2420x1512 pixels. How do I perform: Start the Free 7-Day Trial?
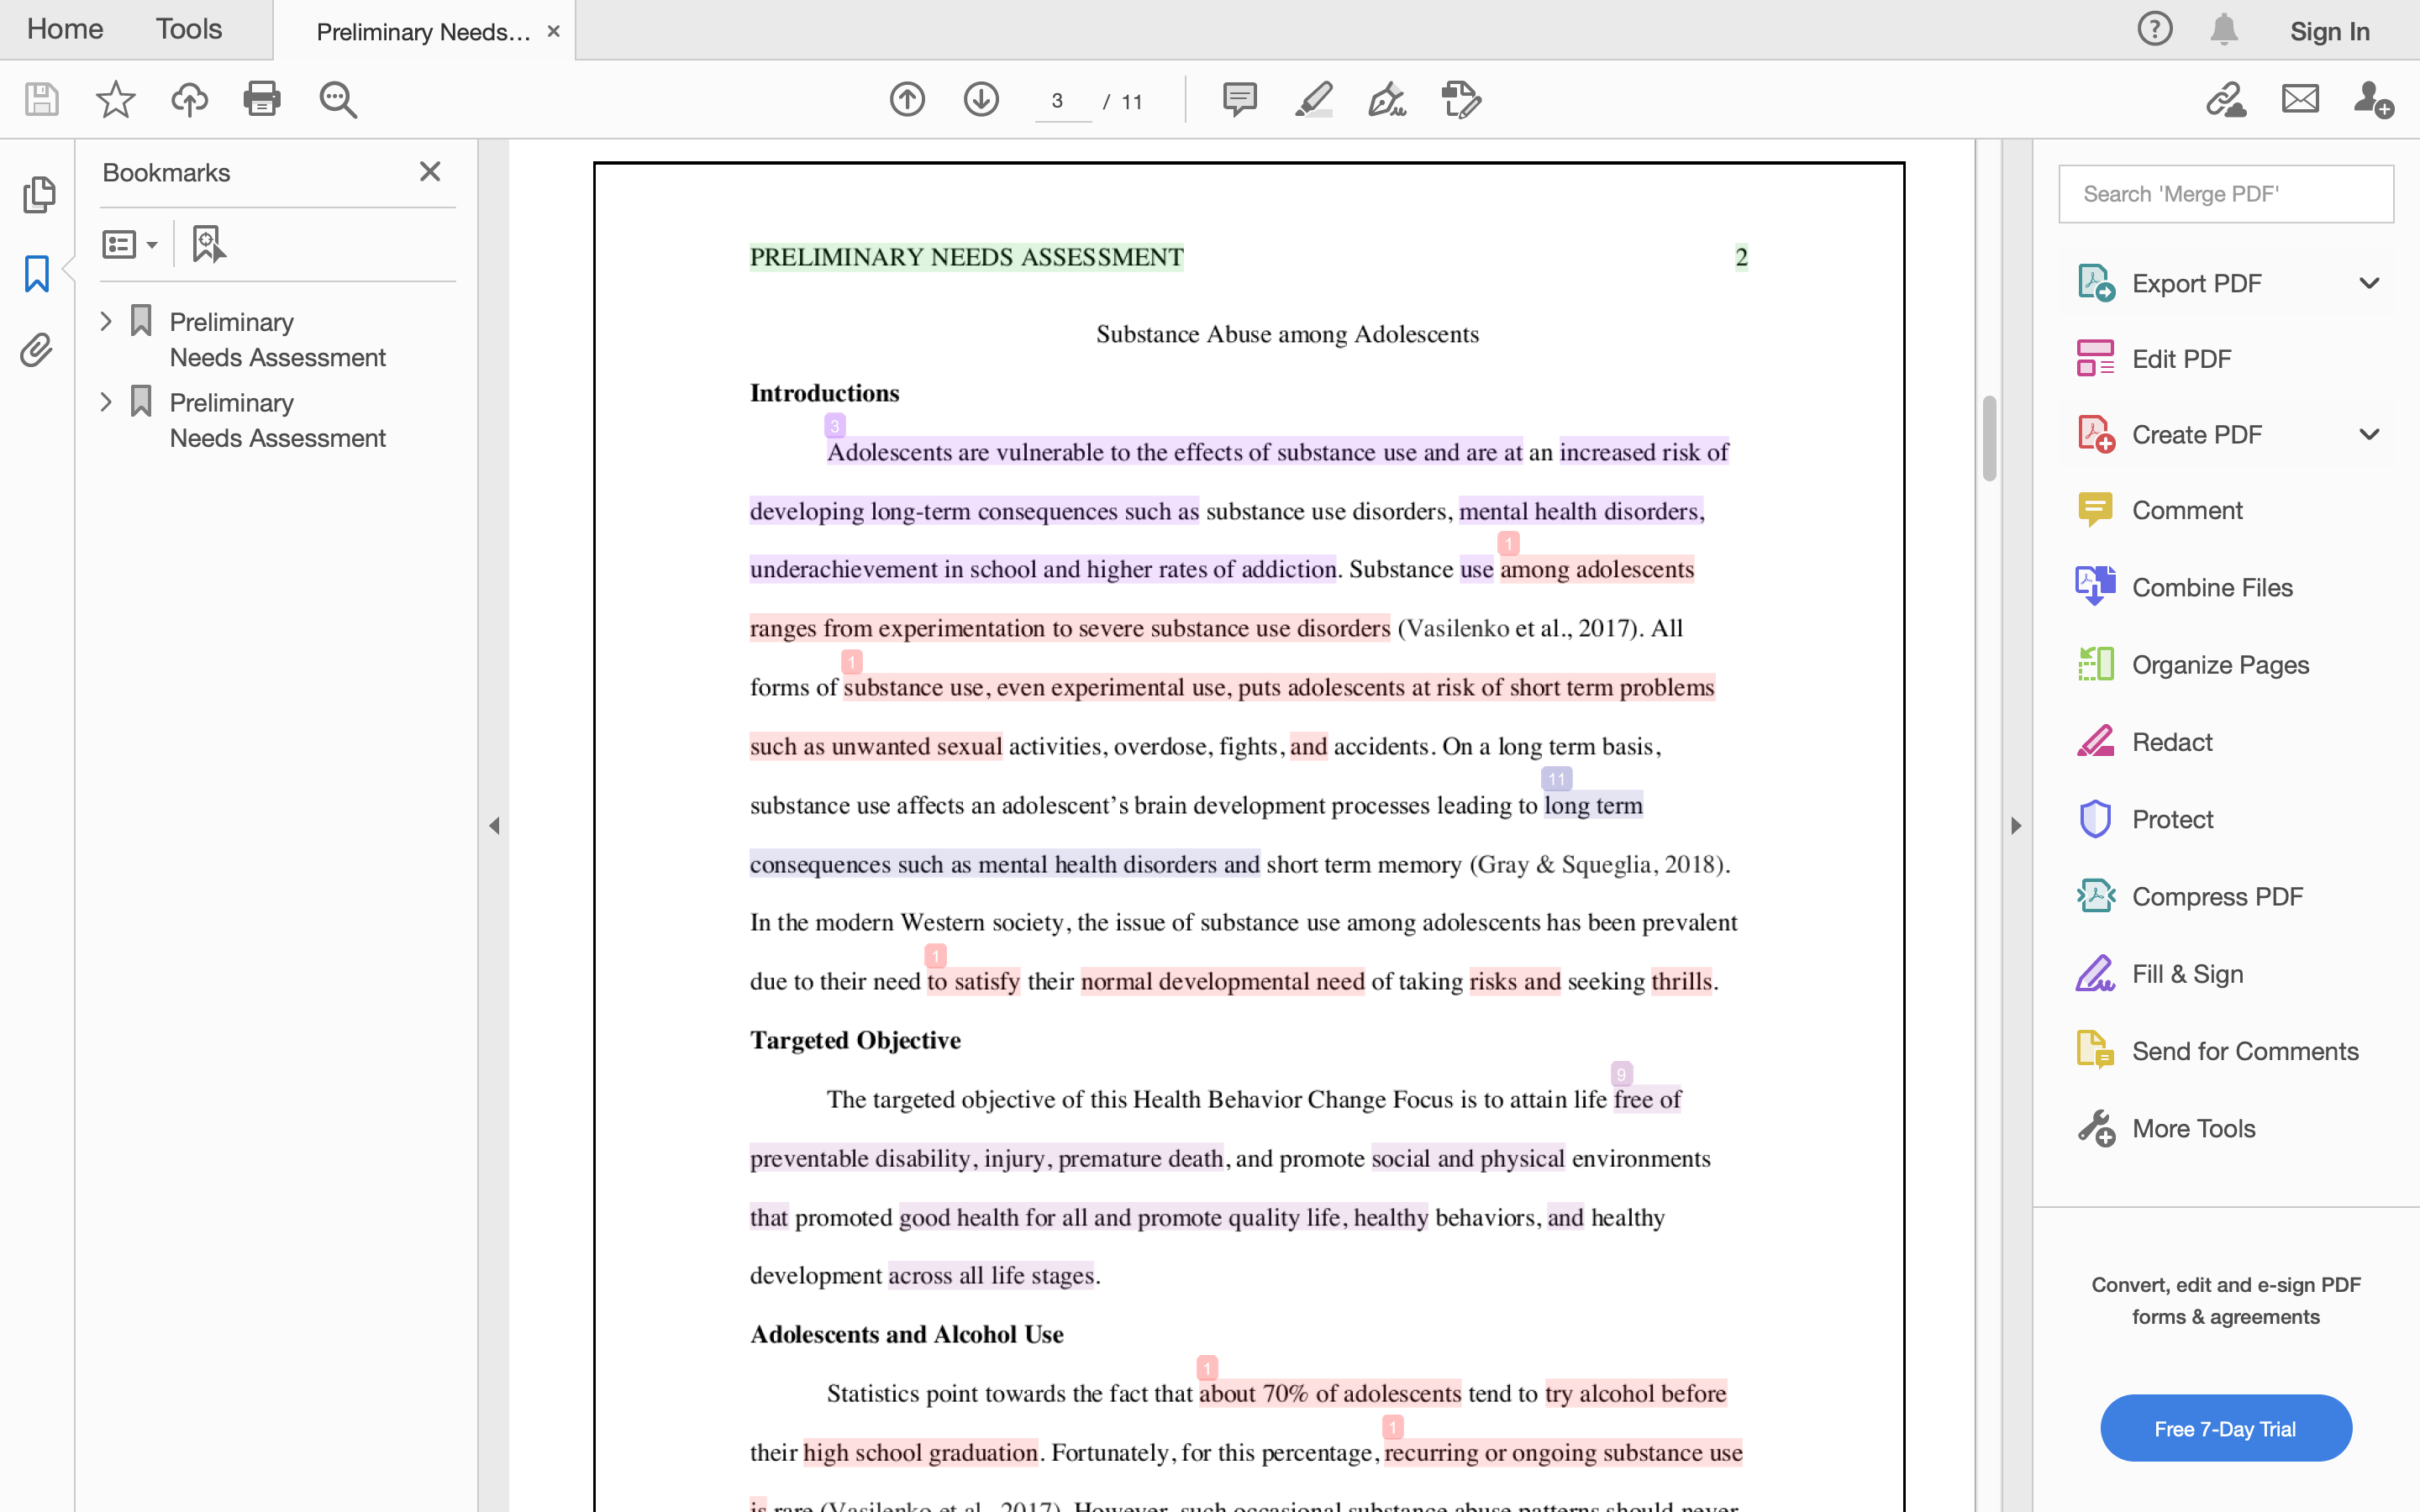click(x=2225, y=1428)
